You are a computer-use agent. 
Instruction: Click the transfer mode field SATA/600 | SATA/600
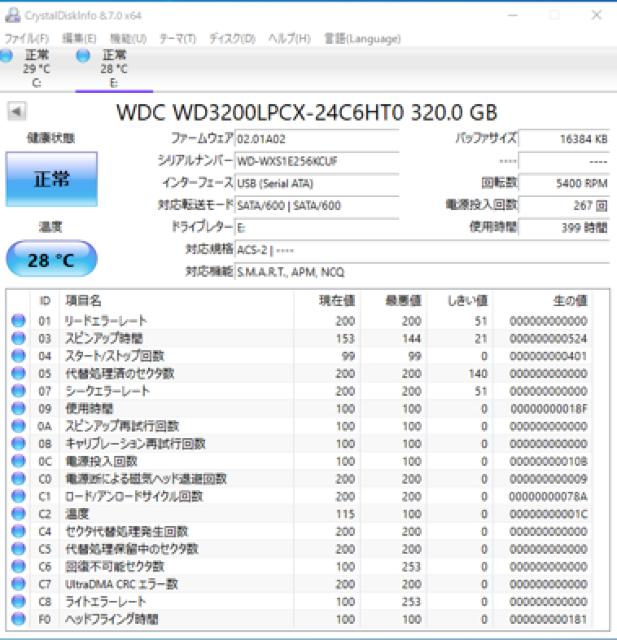click(317, 205)
